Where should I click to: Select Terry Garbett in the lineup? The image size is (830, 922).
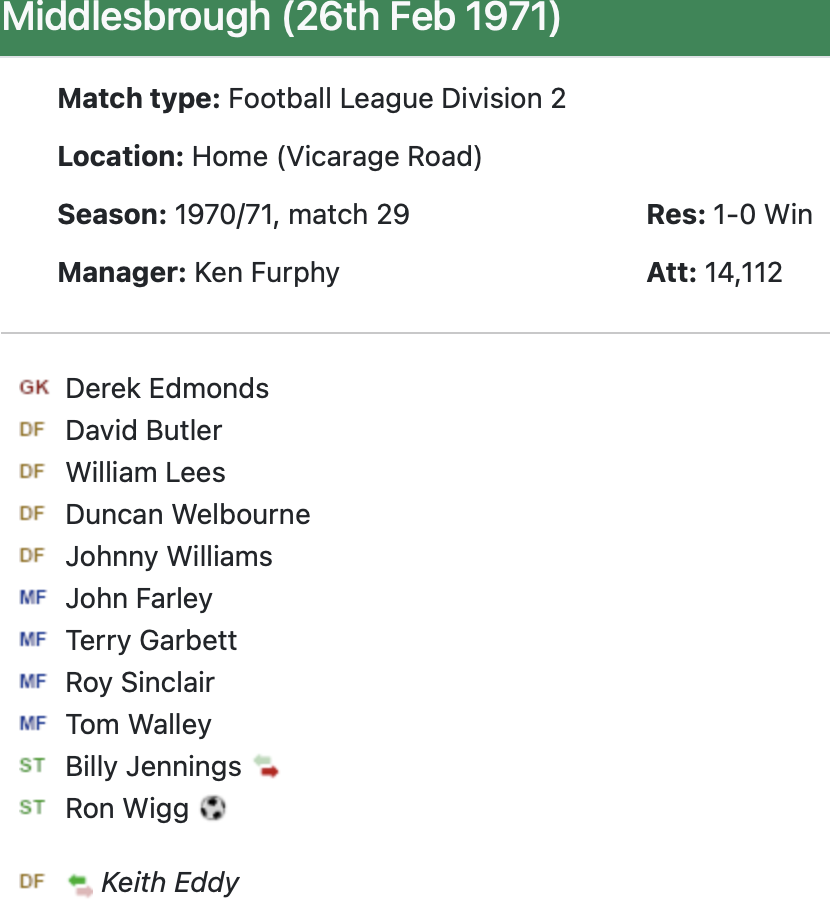[151, 640]
